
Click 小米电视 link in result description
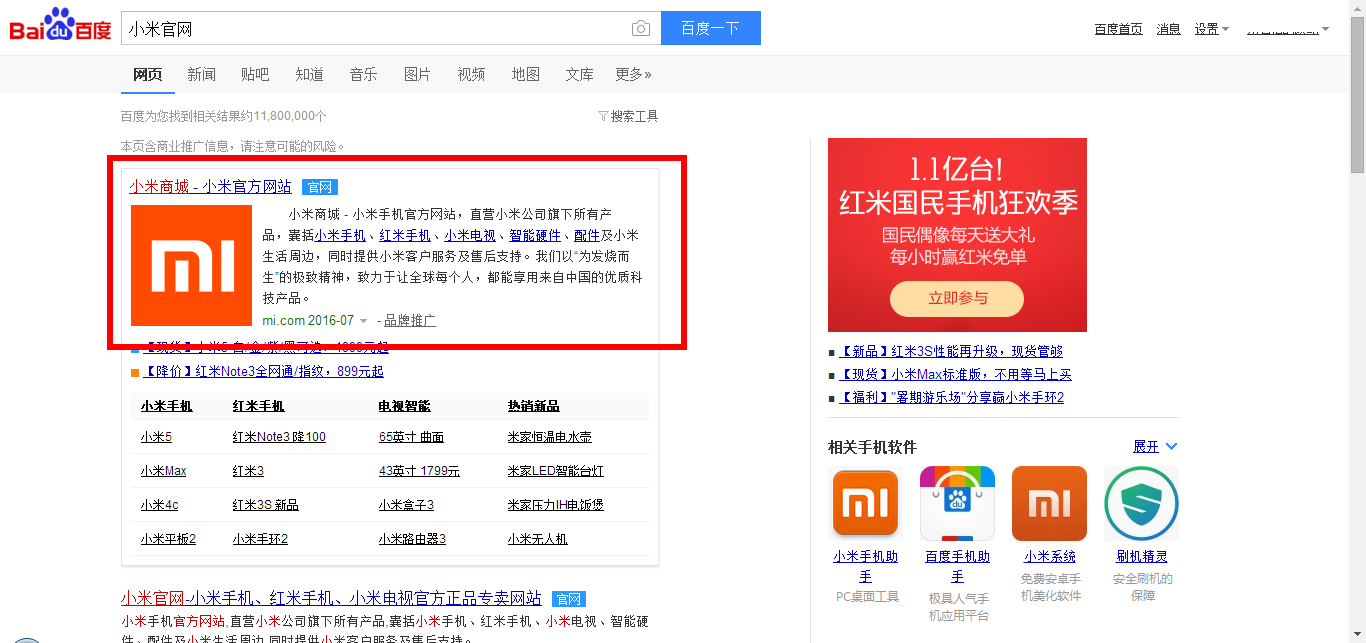470,235
